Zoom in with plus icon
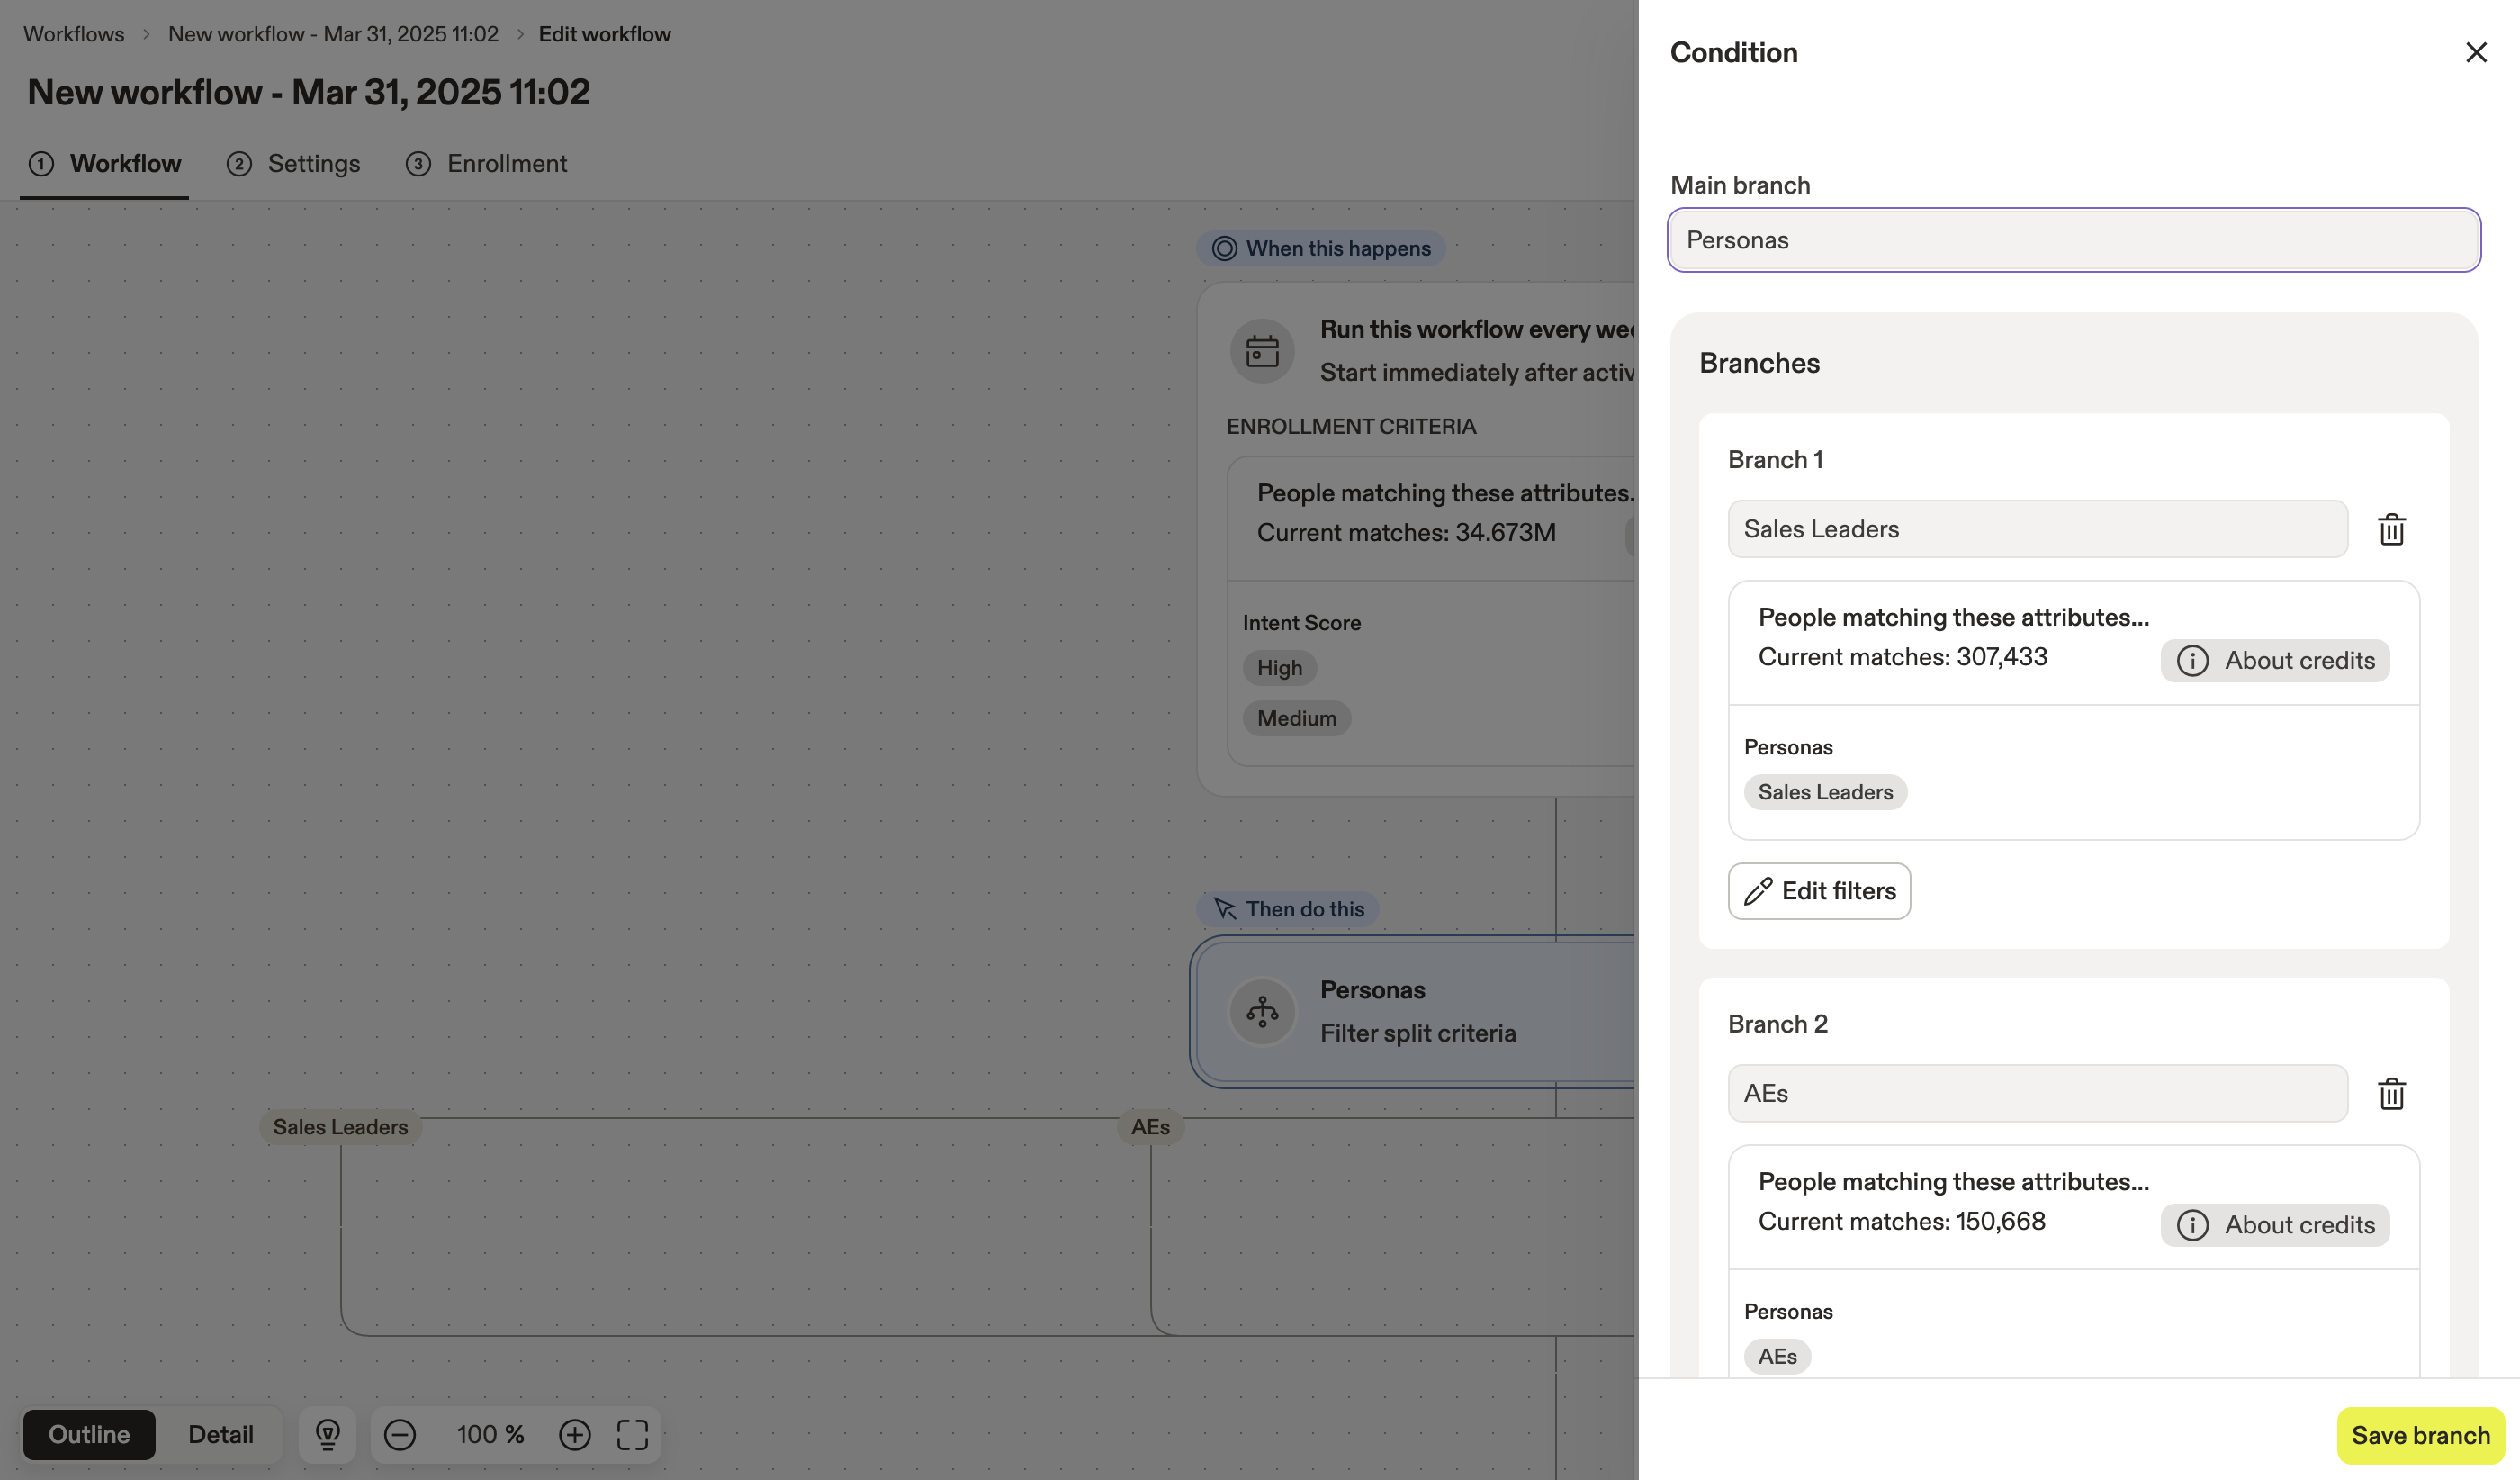This screenshot has width=2520, height=1480. pos(574,1434)
